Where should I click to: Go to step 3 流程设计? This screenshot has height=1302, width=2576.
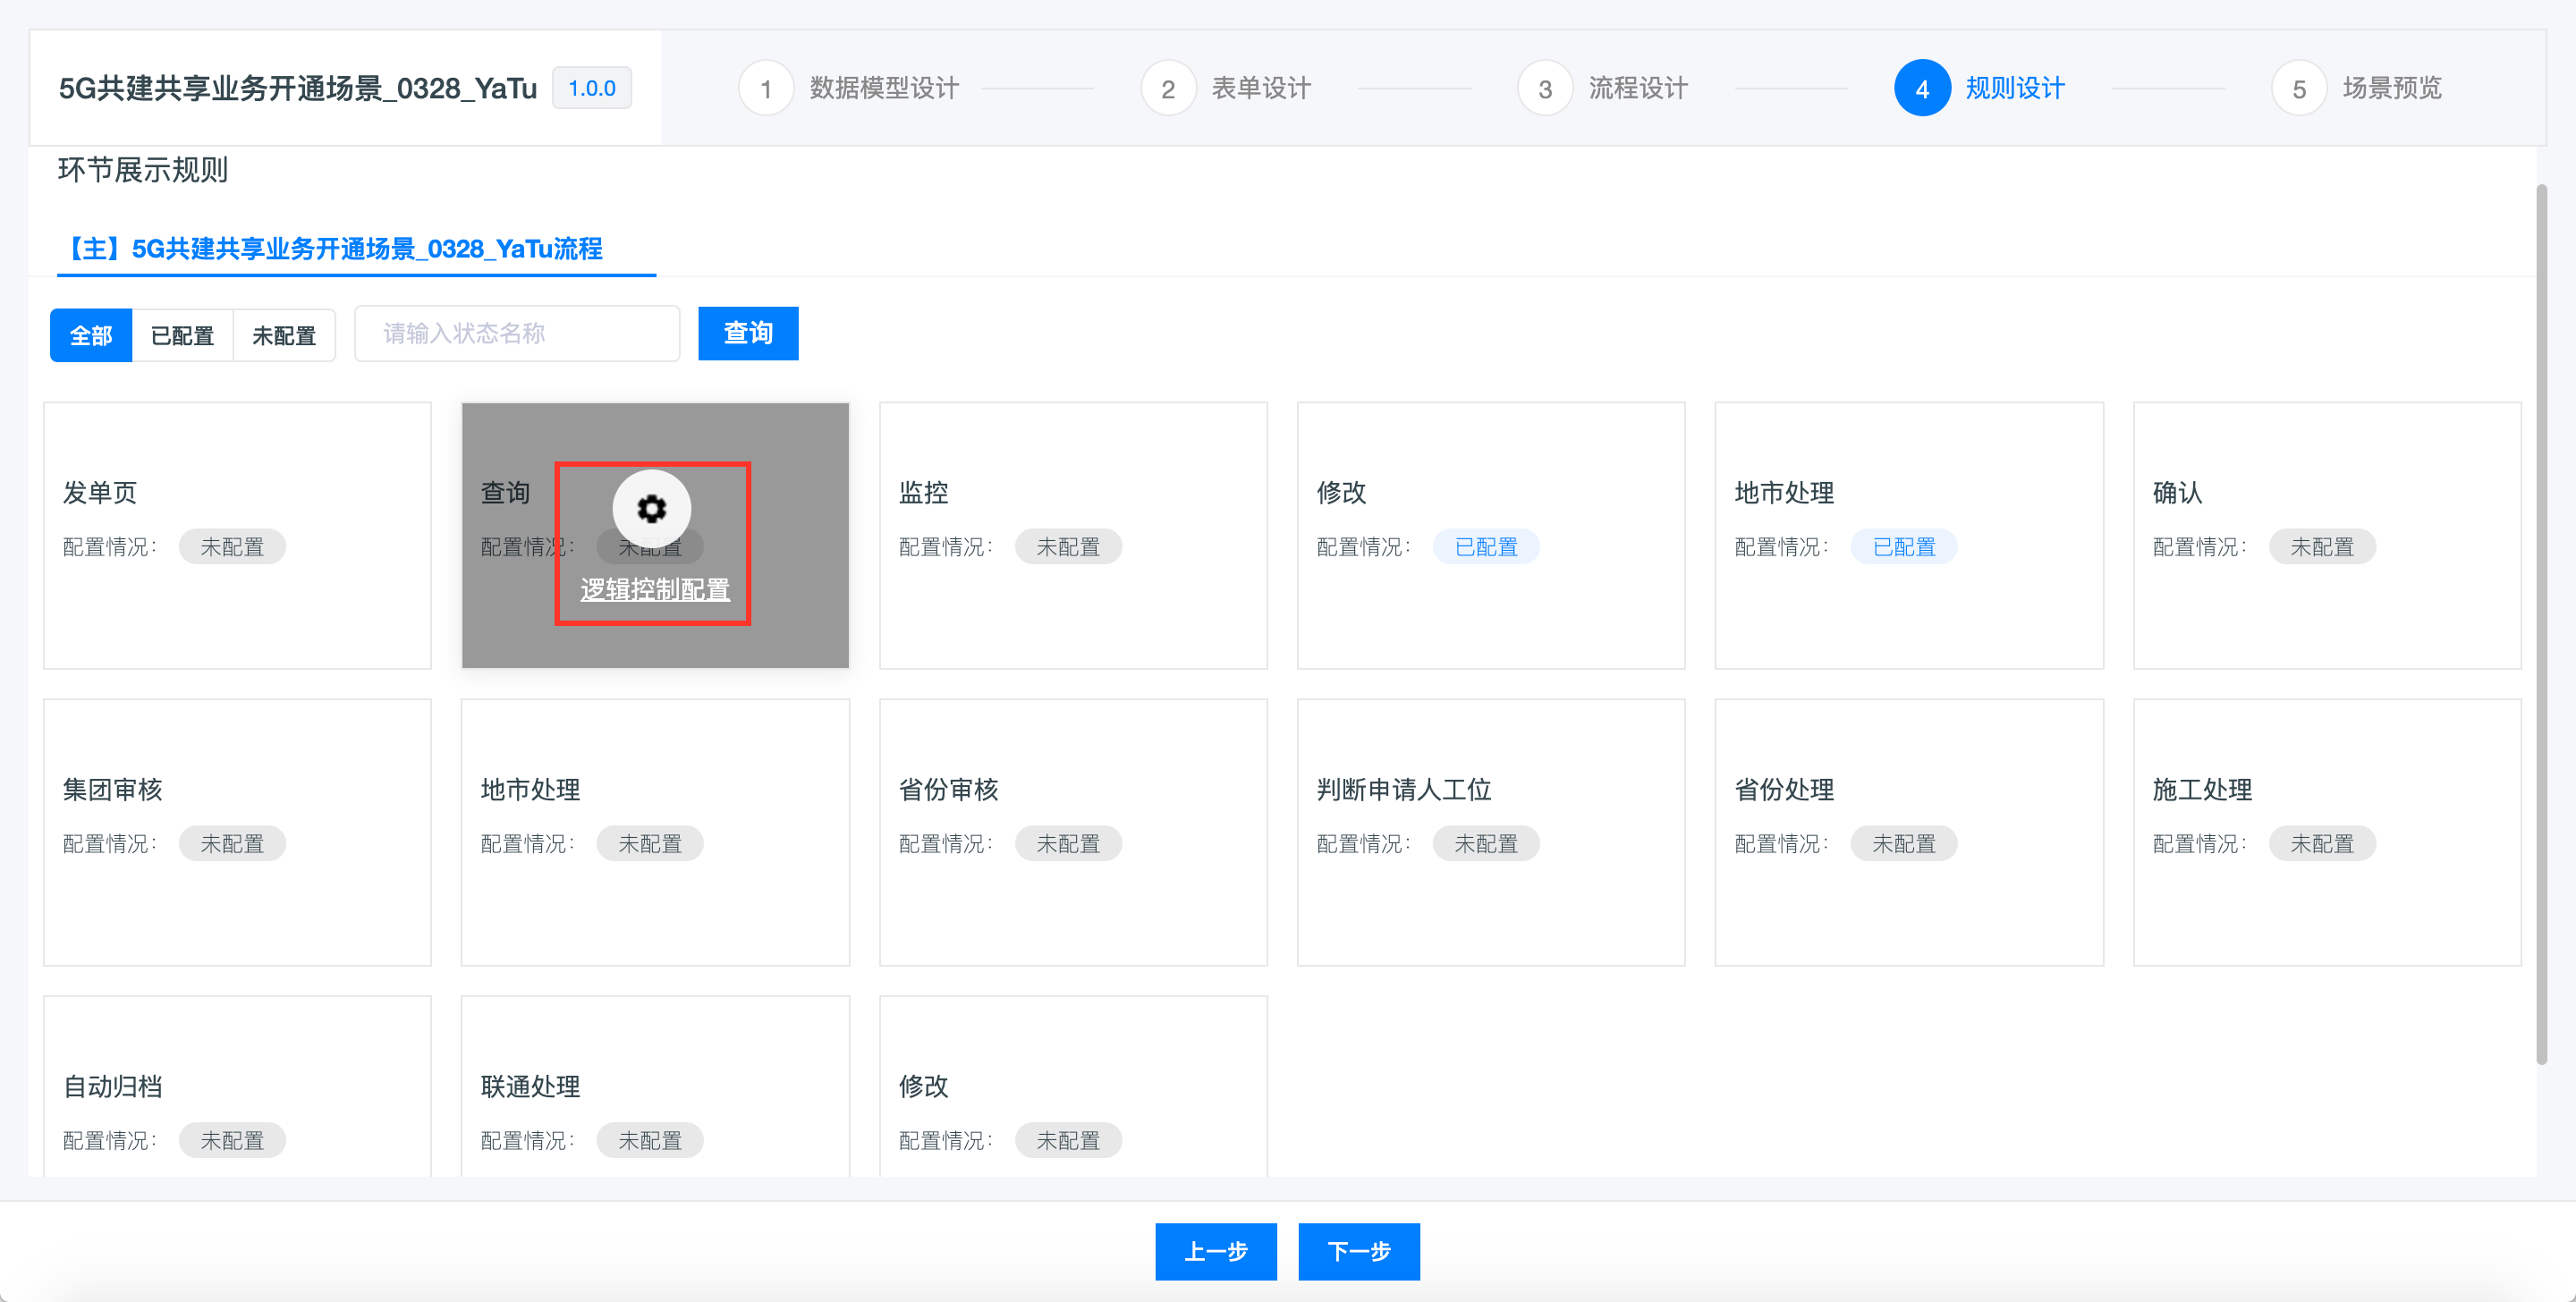click(1603, 88)
